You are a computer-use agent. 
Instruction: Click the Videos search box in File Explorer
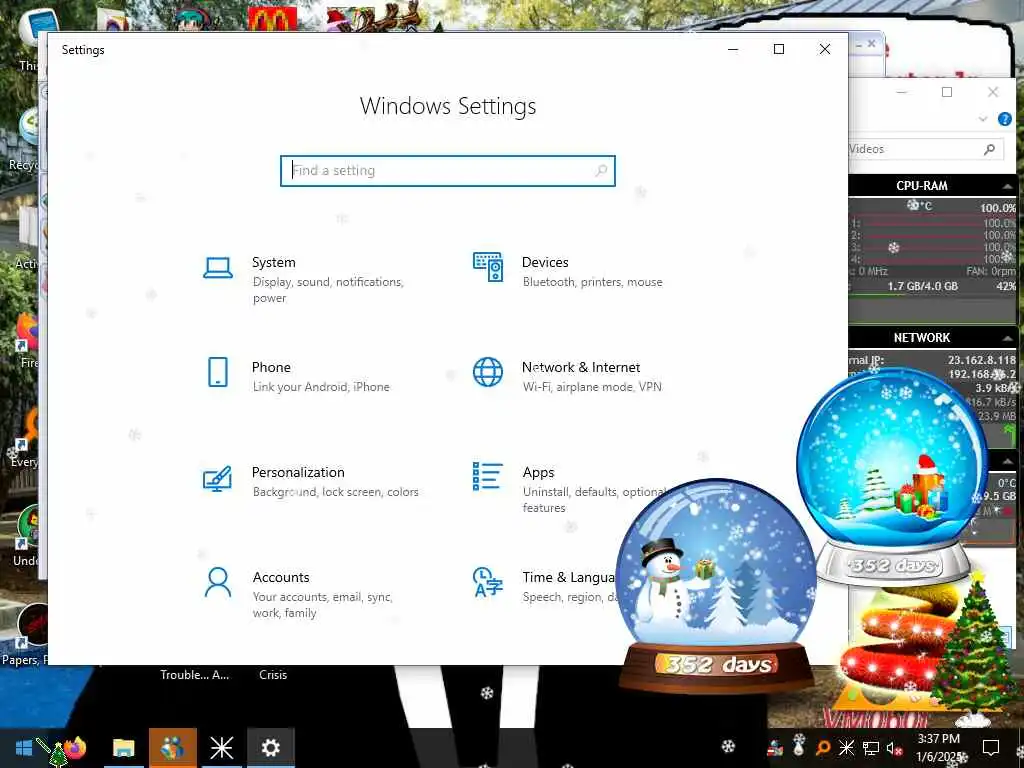[926, 149]
